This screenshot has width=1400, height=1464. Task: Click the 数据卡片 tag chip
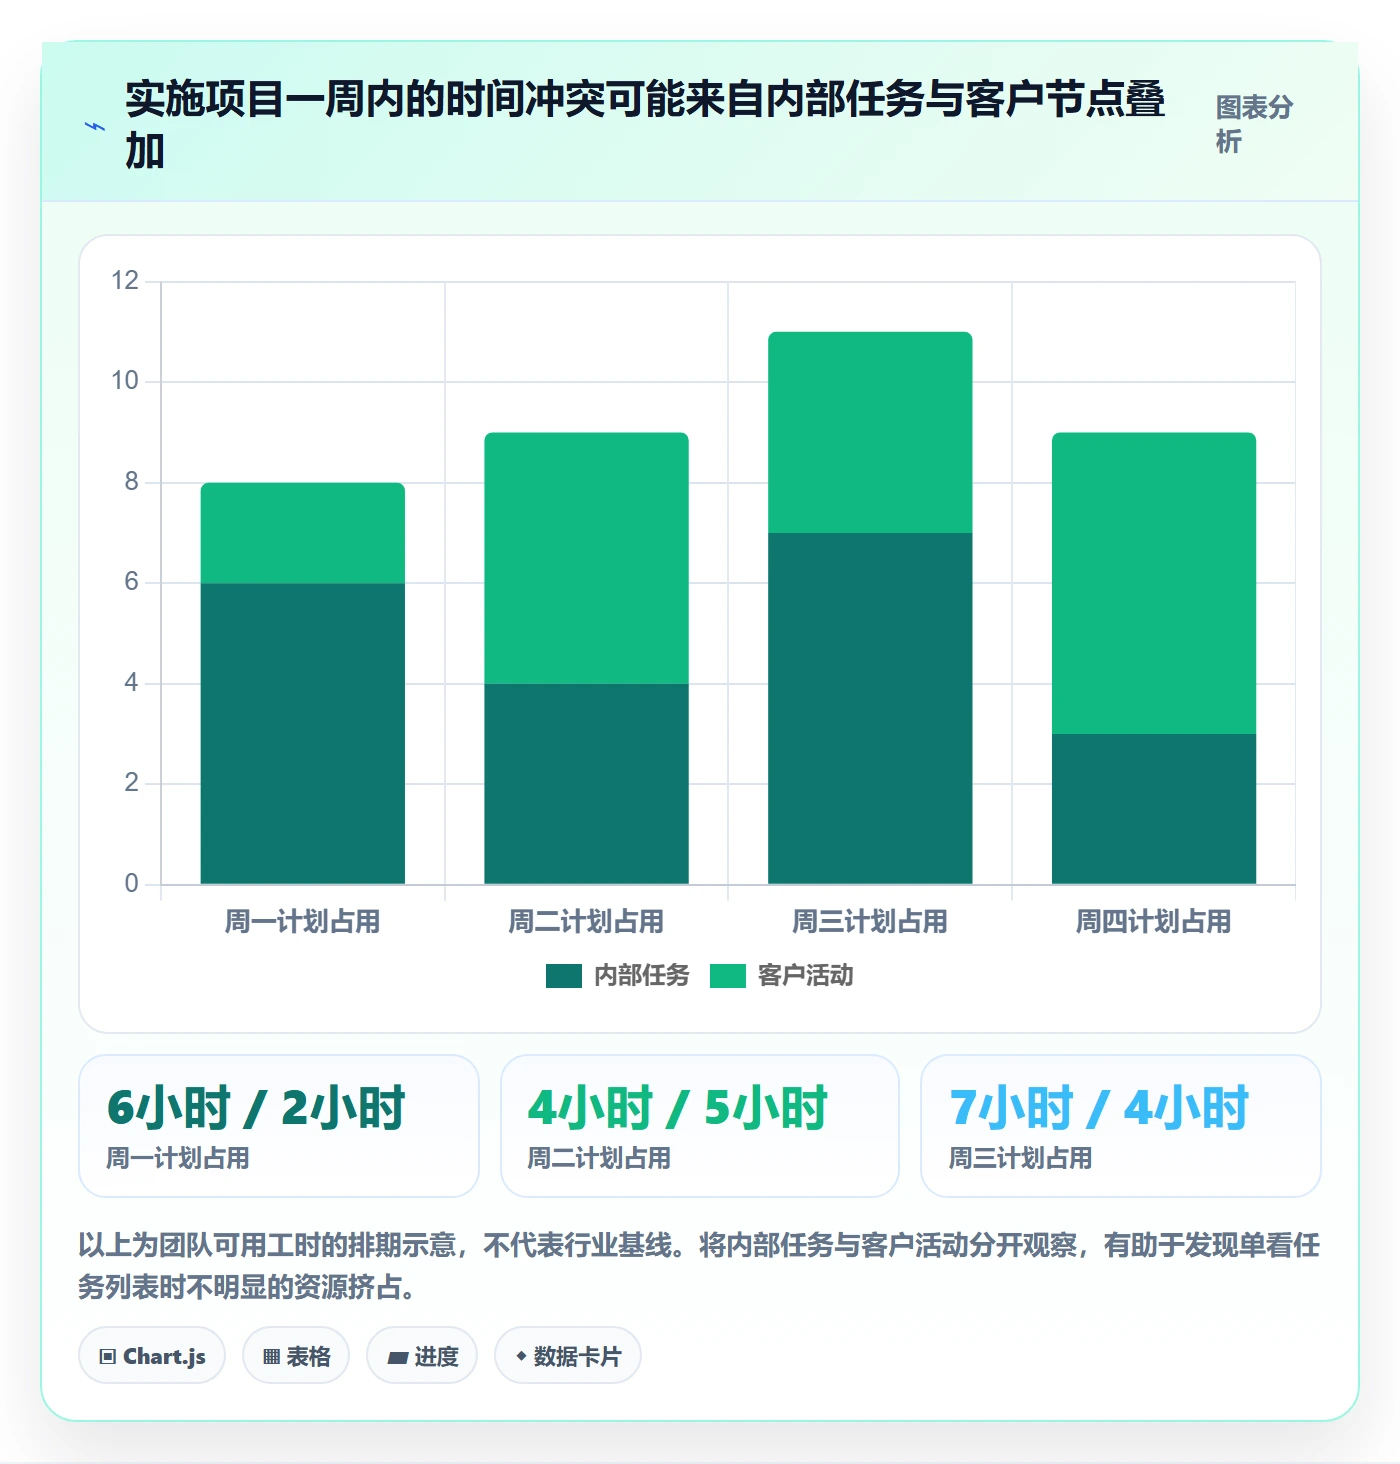568,1356
